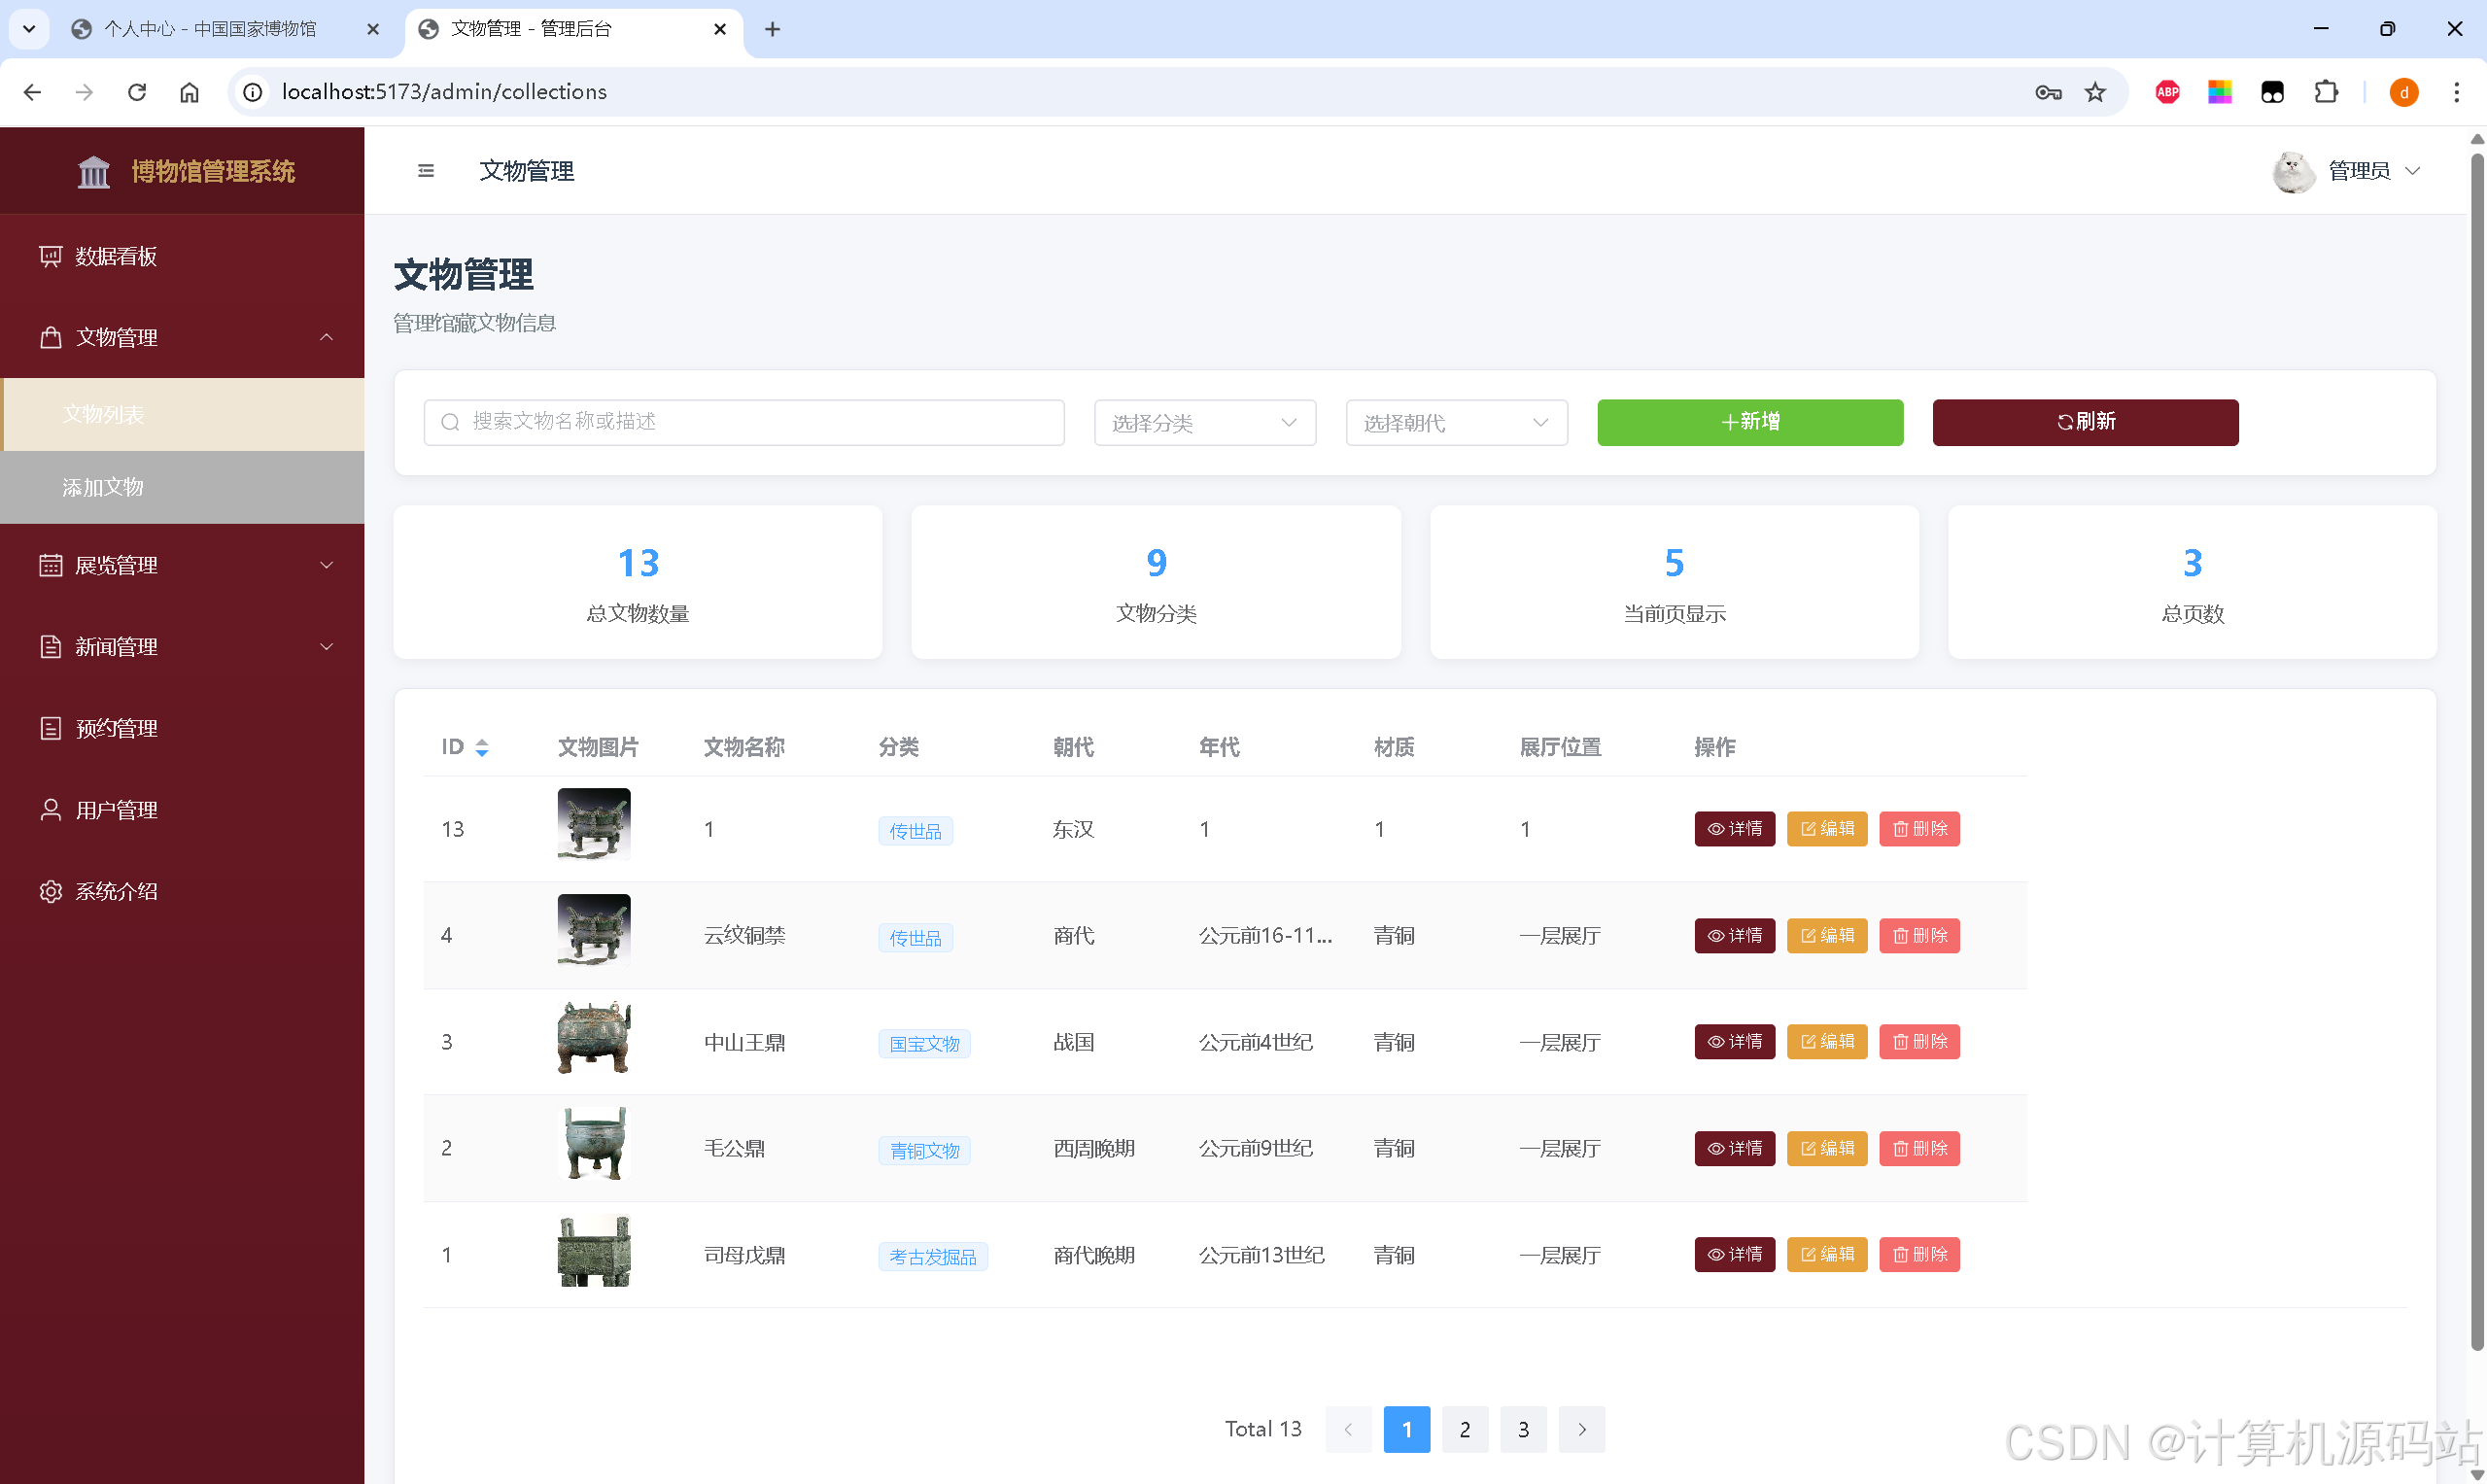
Task: Open 预约管理 in sidebar
Action: (x=116, y=728)
